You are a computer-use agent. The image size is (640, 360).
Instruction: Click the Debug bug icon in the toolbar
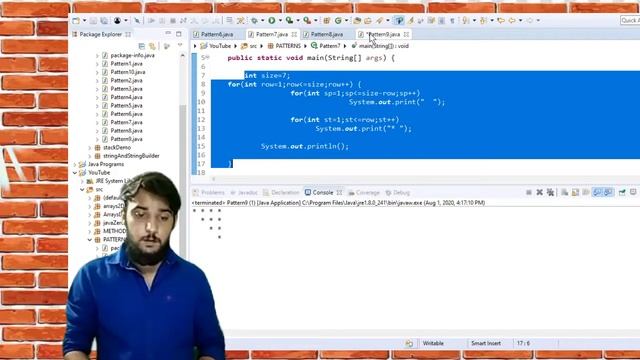click(254, 20)
